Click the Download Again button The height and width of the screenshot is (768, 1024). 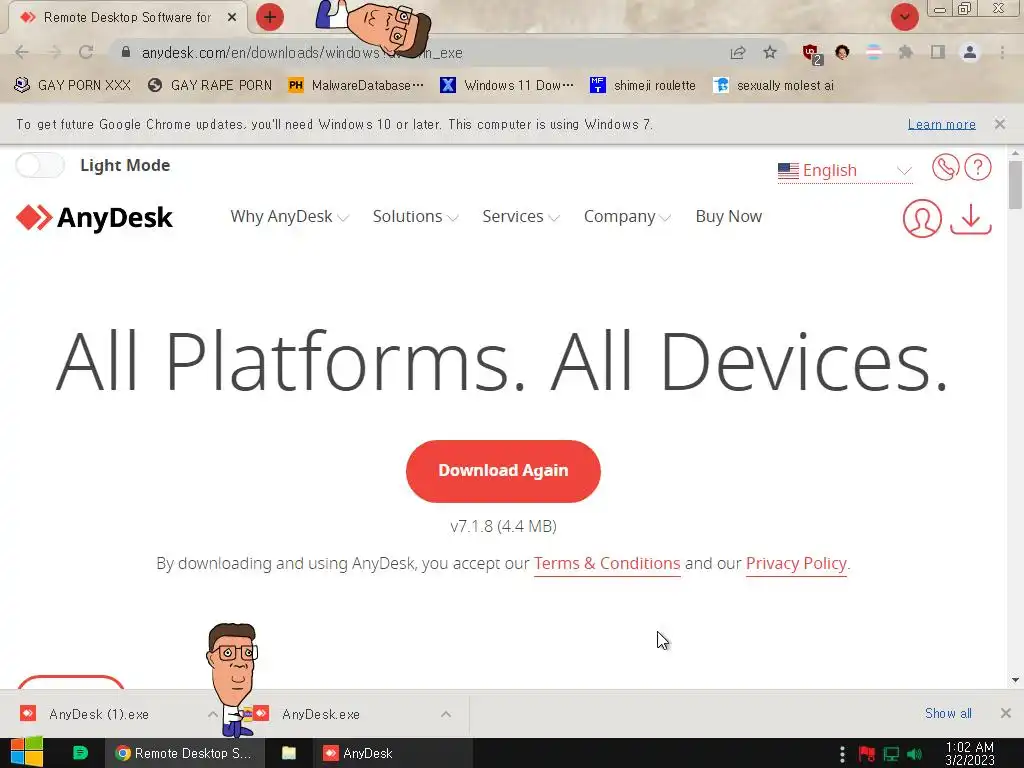pyautogui.click(x=503, y=471)
